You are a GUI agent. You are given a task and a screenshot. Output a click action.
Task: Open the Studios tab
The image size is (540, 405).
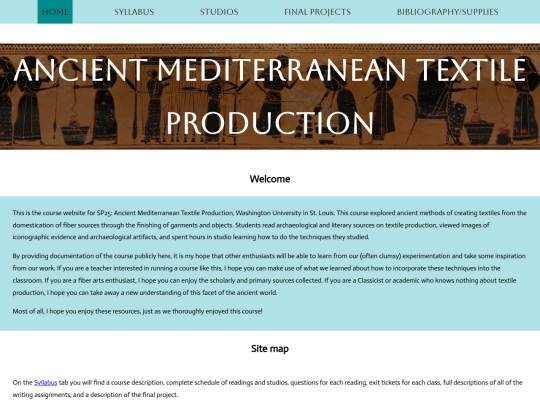(219, 12)
